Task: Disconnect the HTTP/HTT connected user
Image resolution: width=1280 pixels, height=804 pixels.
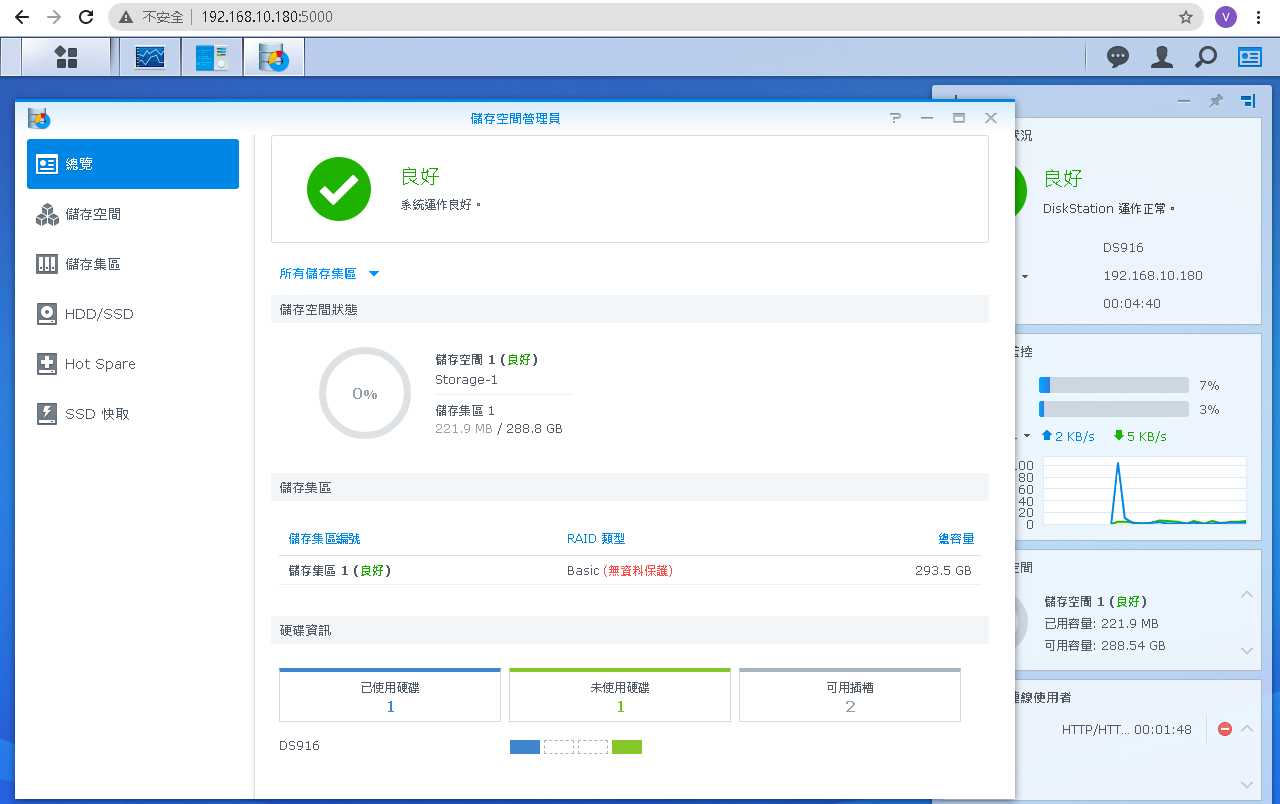Action: [x=1225, y=729]
